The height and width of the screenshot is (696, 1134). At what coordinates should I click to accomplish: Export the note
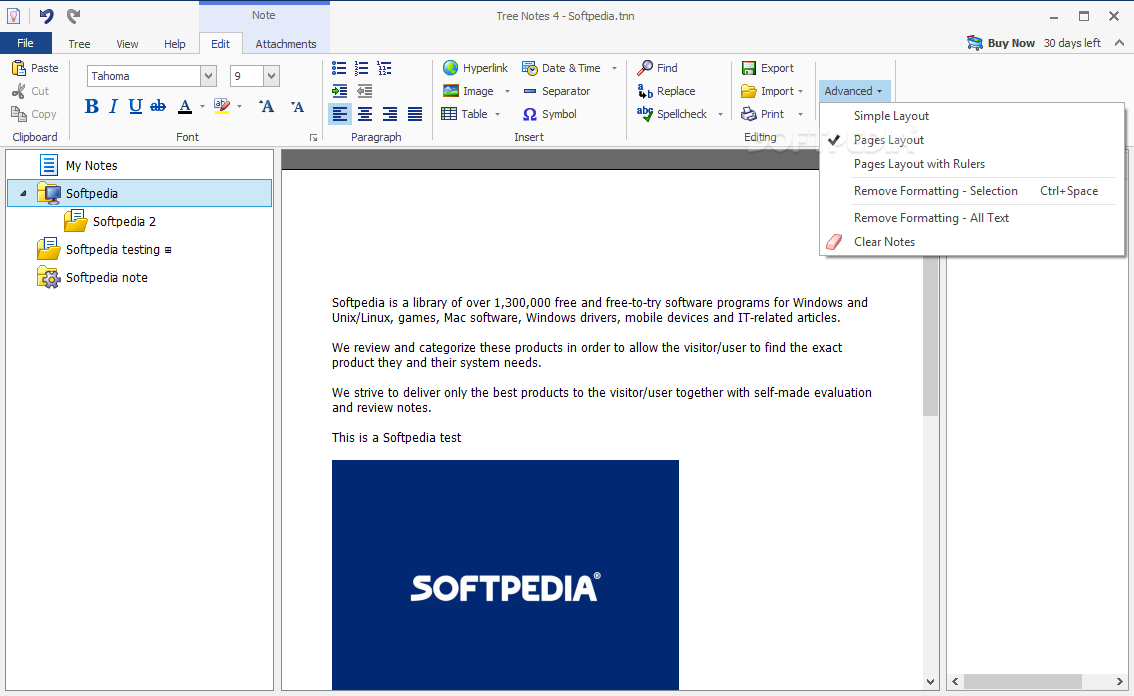pos(767,68)
